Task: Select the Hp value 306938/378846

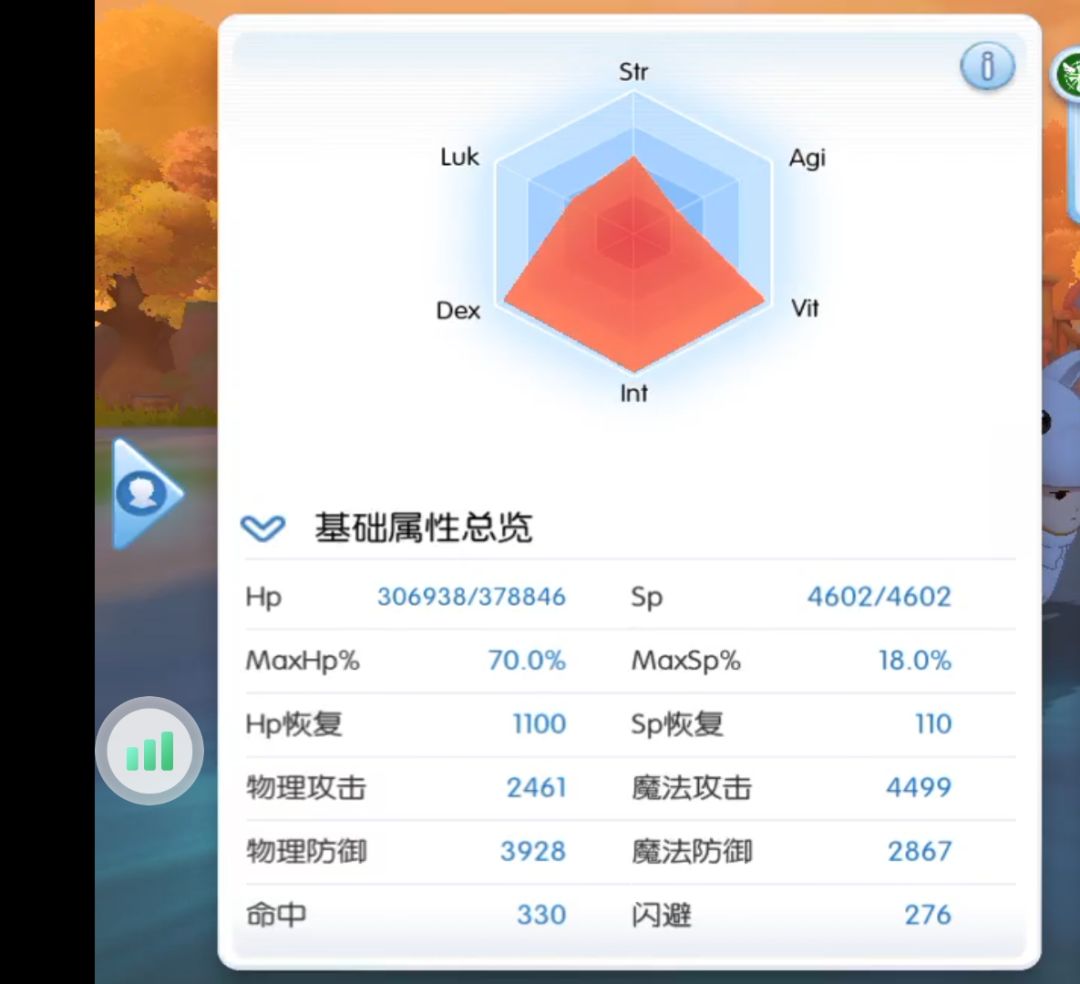Action: tap(472, 596)
